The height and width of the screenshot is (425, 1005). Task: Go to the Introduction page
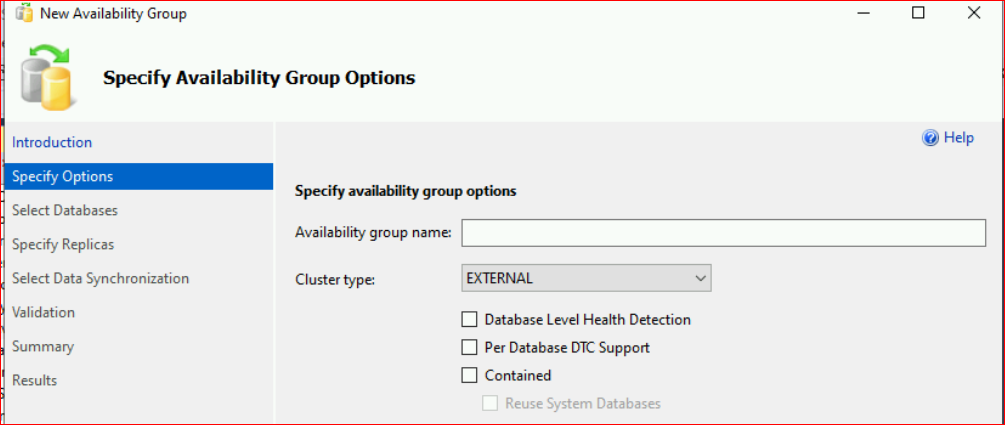[x=52, y=143]
